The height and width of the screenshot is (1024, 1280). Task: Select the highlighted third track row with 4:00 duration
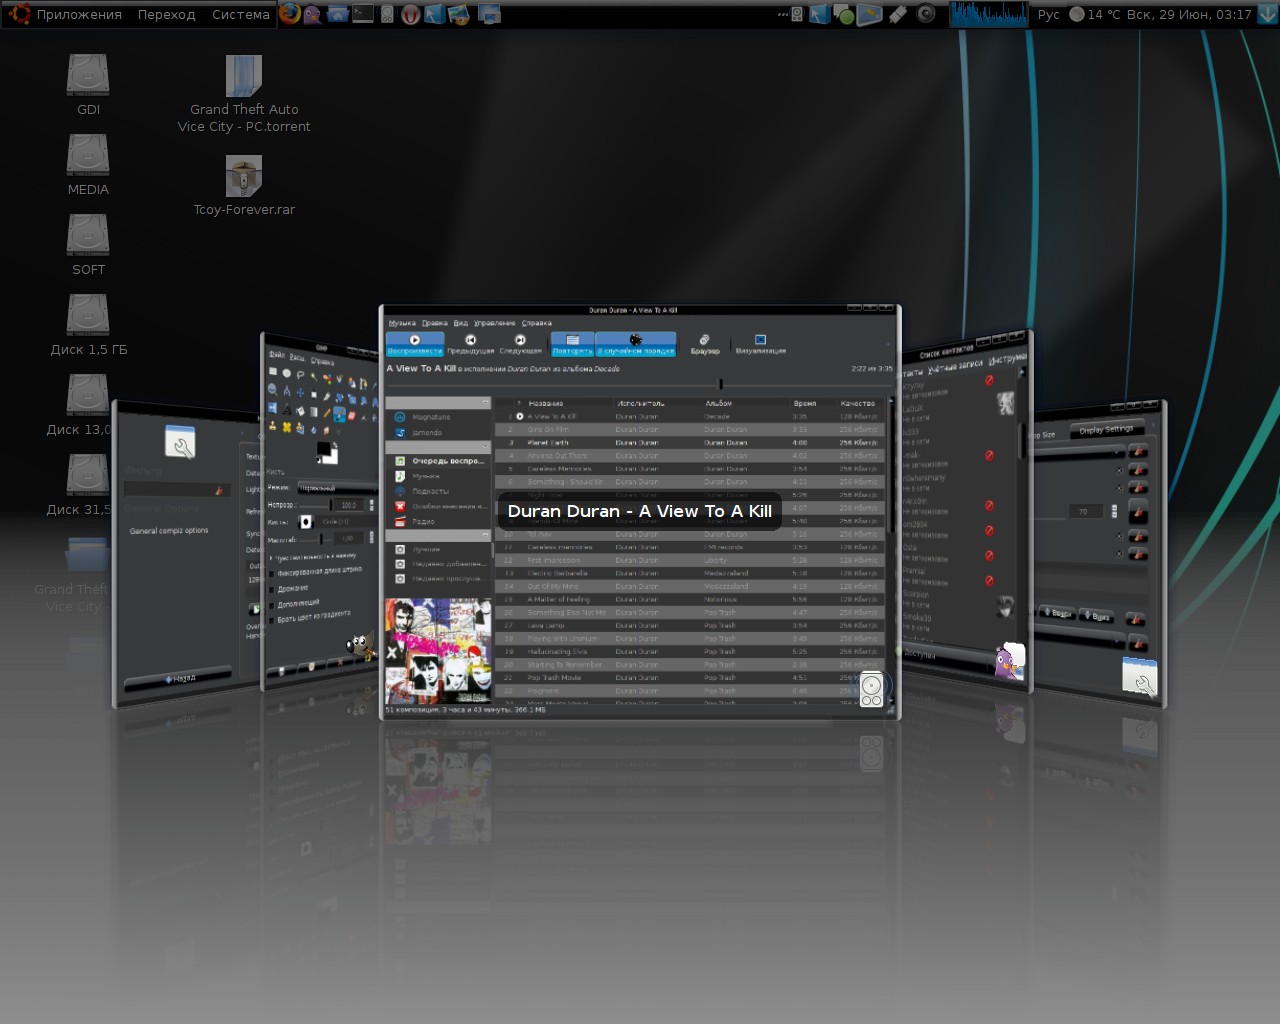pos(690,442)
